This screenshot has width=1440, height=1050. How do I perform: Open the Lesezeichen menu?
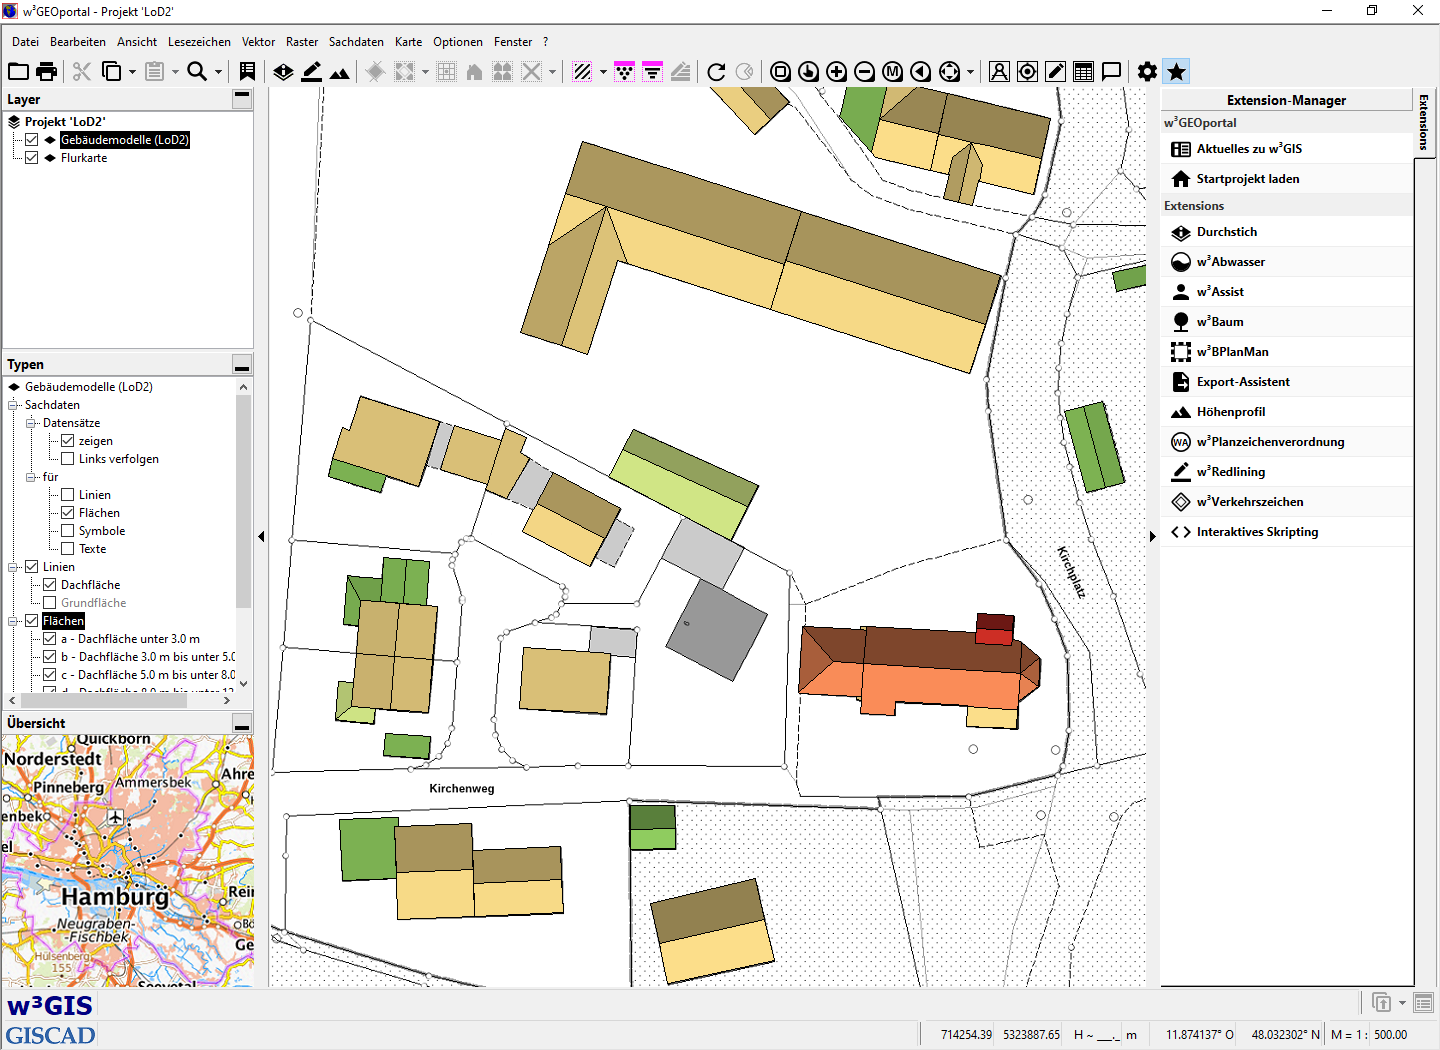pos(199,42)
